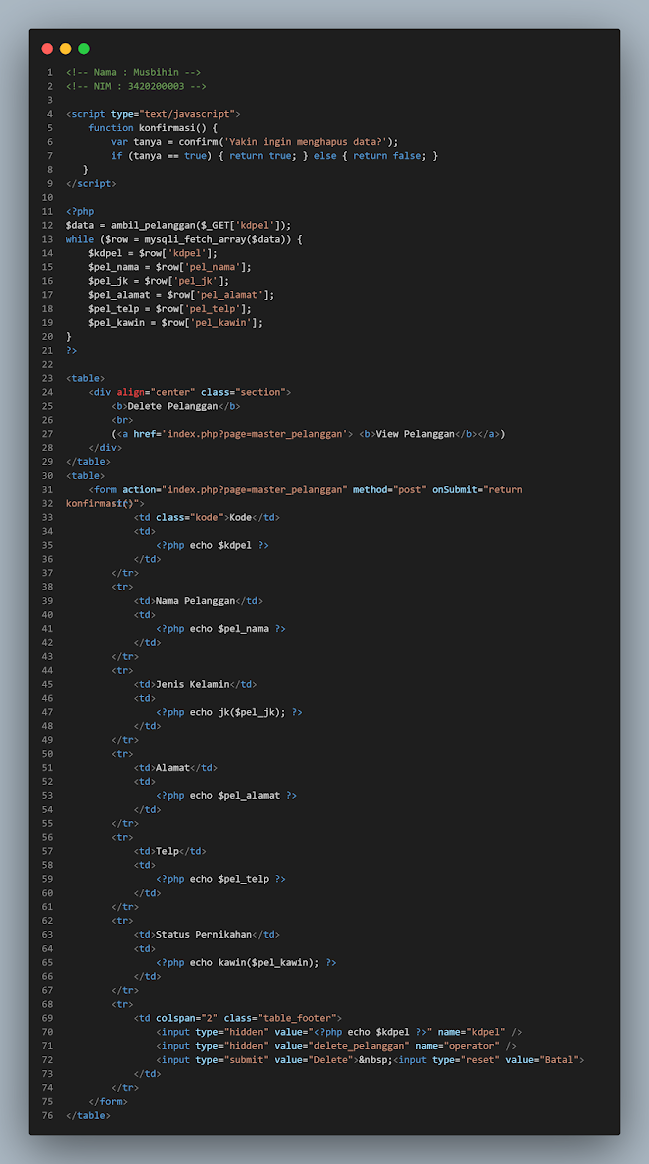
Task: Click the red close dot
Action: 48,49
